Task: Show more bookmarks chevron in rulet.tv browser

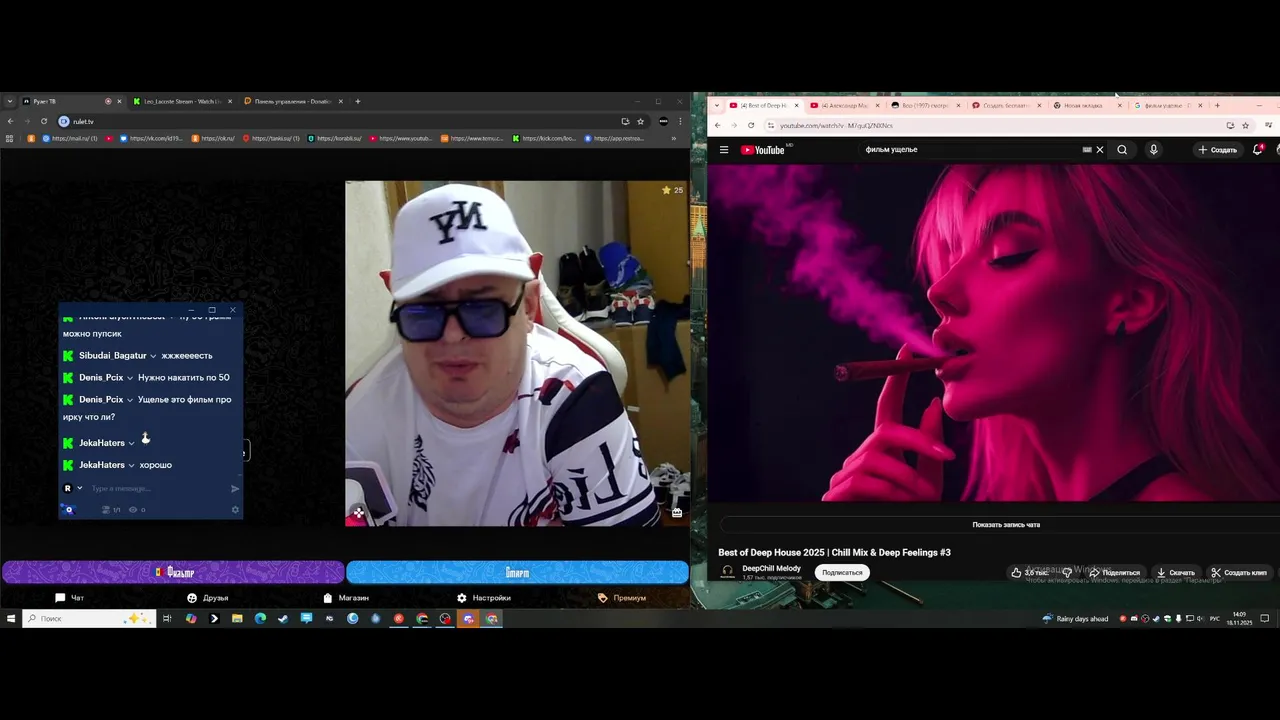Action: (x=673, y=138)
